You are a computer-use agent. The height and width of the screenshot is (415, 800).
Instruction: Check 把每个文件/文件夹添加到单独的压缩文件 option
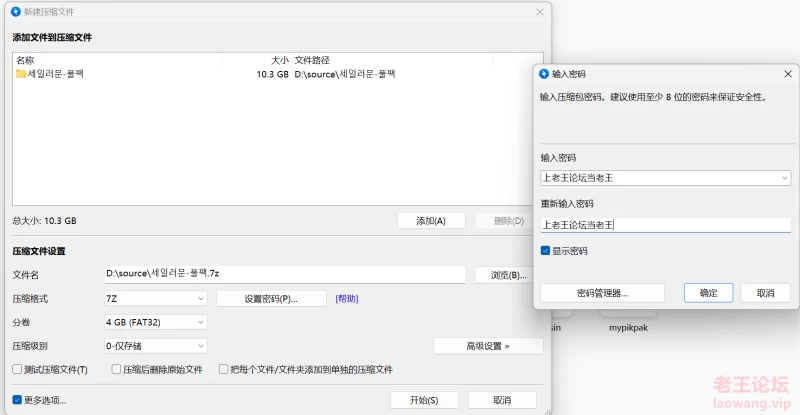pyautogui.click(x=223, y=369)
